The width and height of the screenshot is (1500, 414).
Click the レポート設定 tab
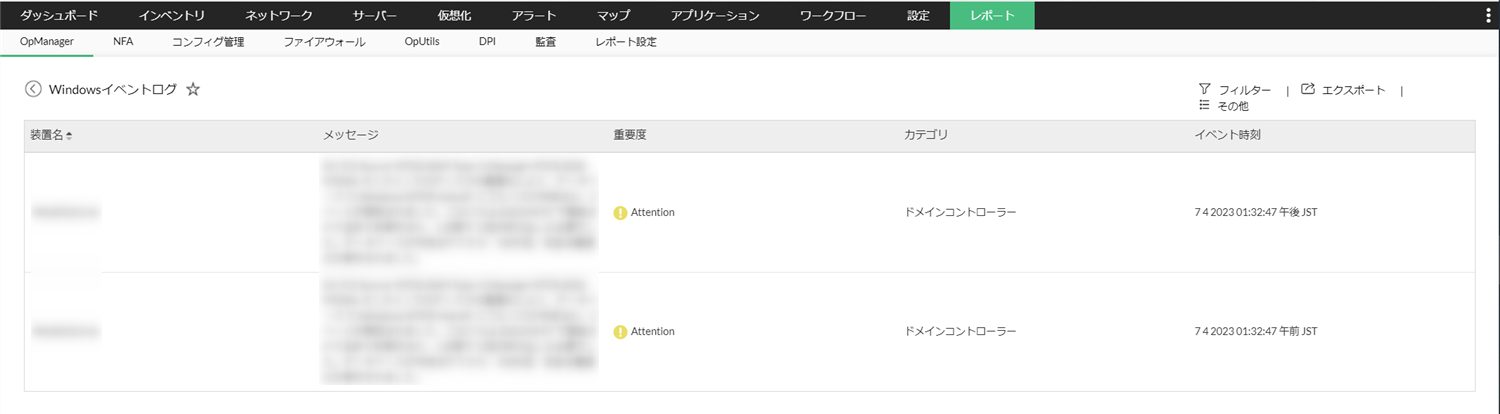(x=625, y=42)
